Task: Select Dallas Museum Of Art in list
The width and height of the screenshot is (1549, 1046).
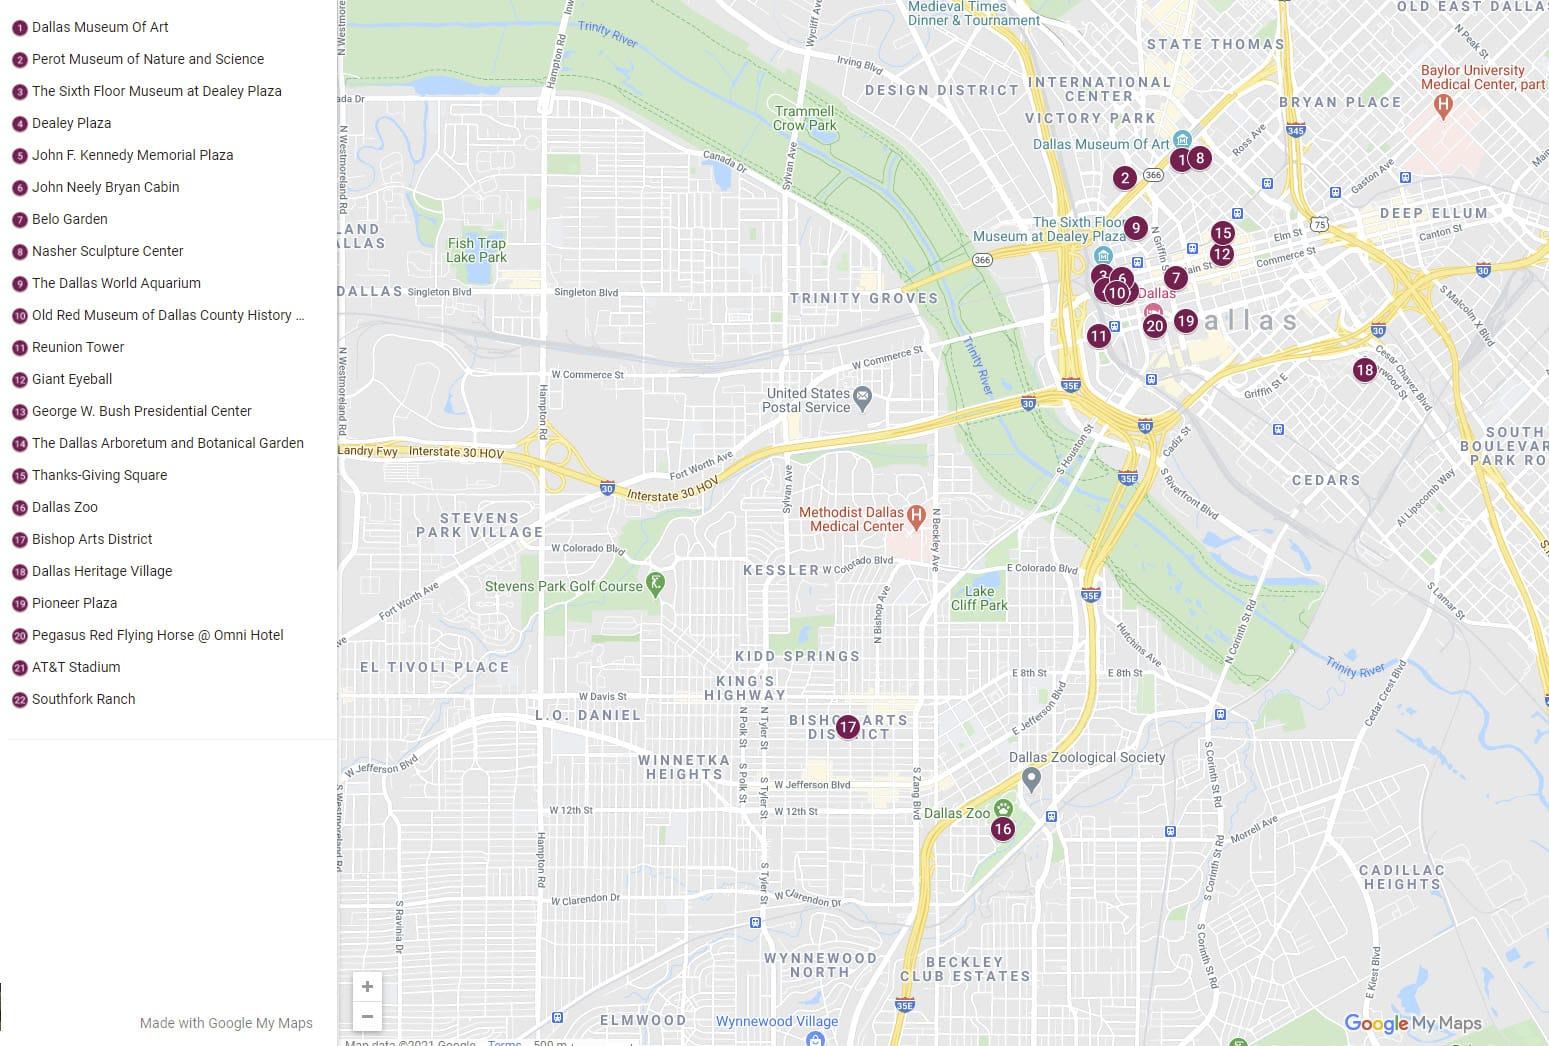Action: 100,27
